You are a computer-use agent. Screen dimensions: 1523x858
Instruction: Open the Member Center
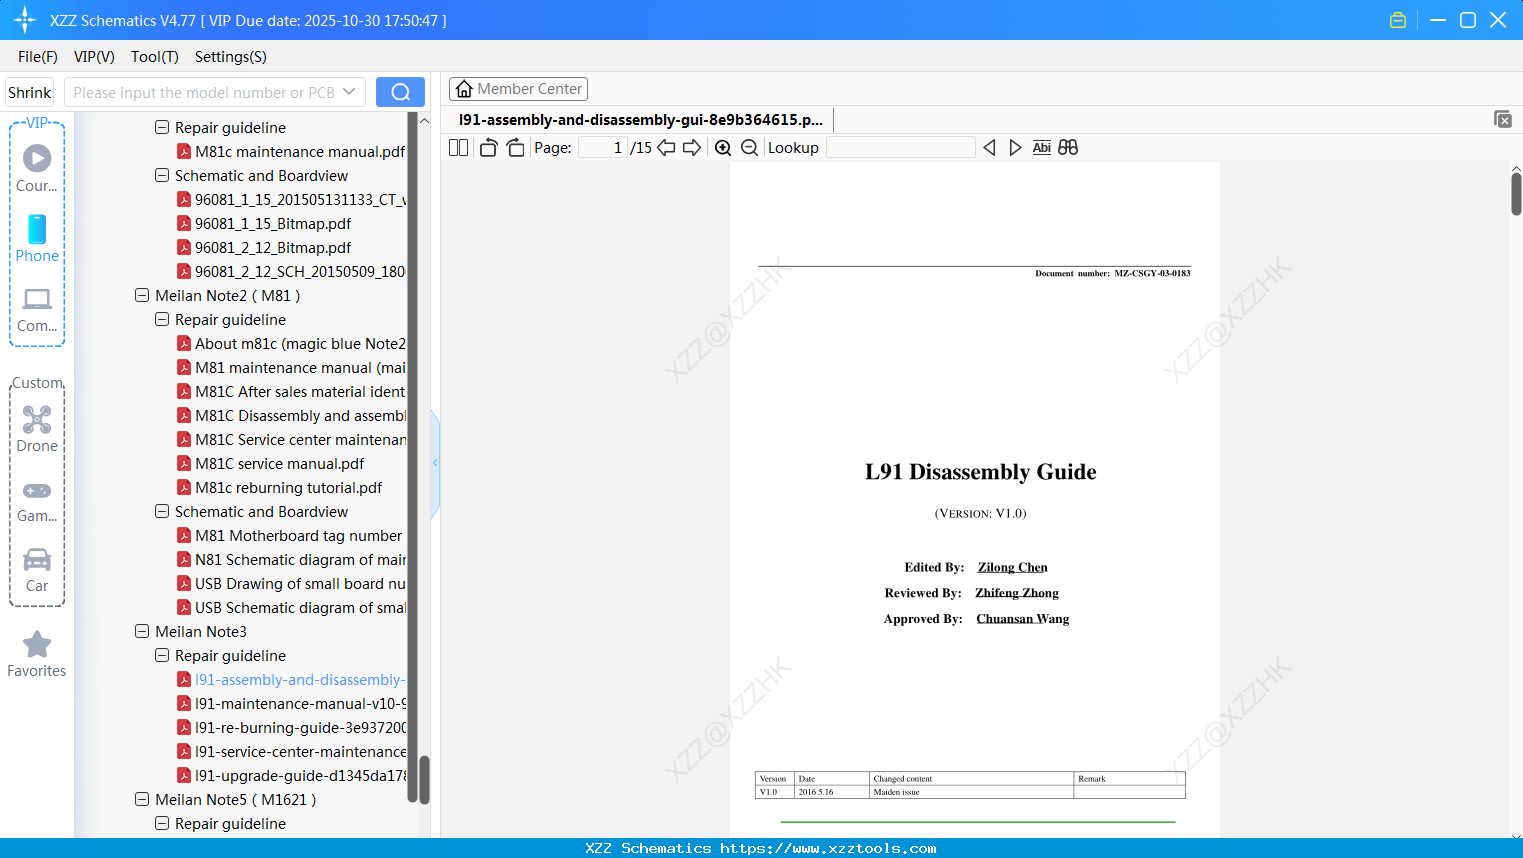point(518,89)
